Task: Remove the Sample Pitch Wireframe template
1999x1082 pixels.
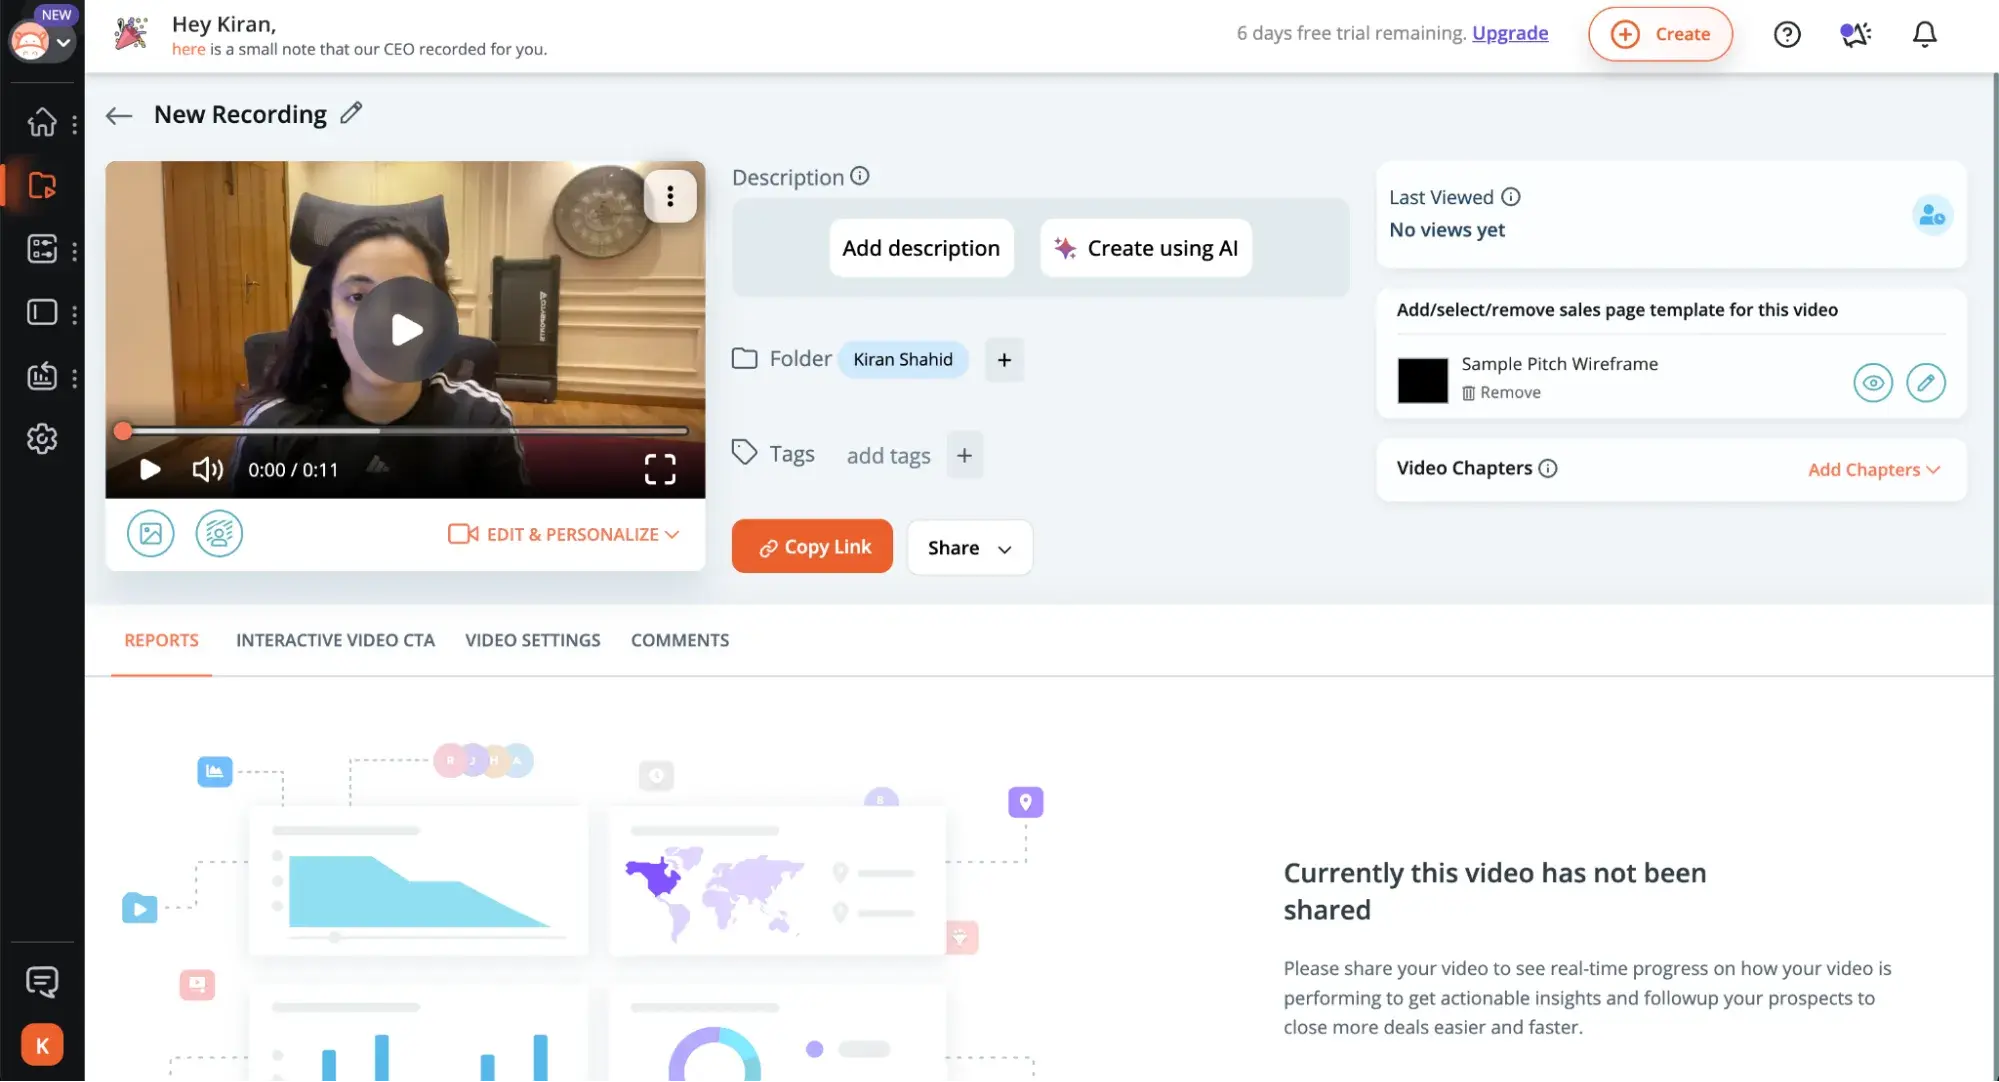Action: pos(1501,393)
